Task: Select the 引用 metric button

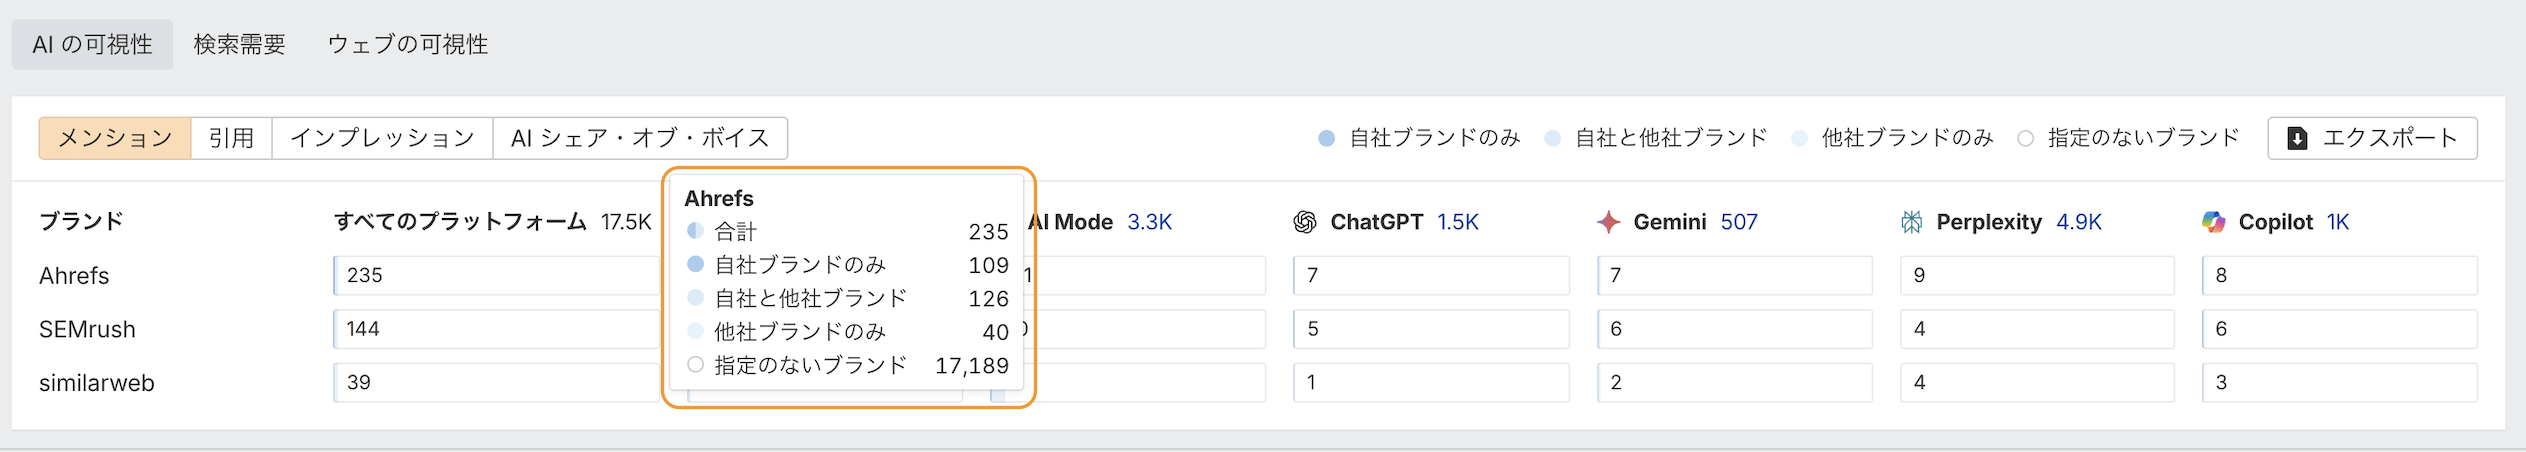Action: click(x=231, y=138)
